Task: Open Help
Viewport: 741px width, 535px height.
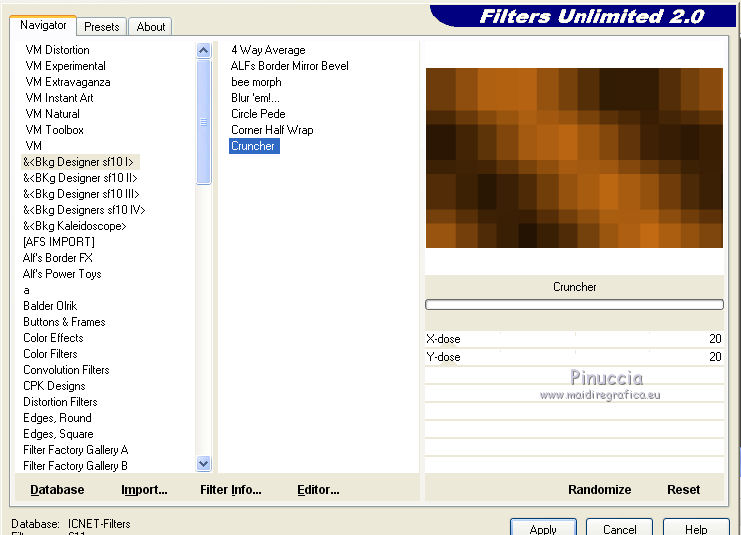Action: pos(696,528)
